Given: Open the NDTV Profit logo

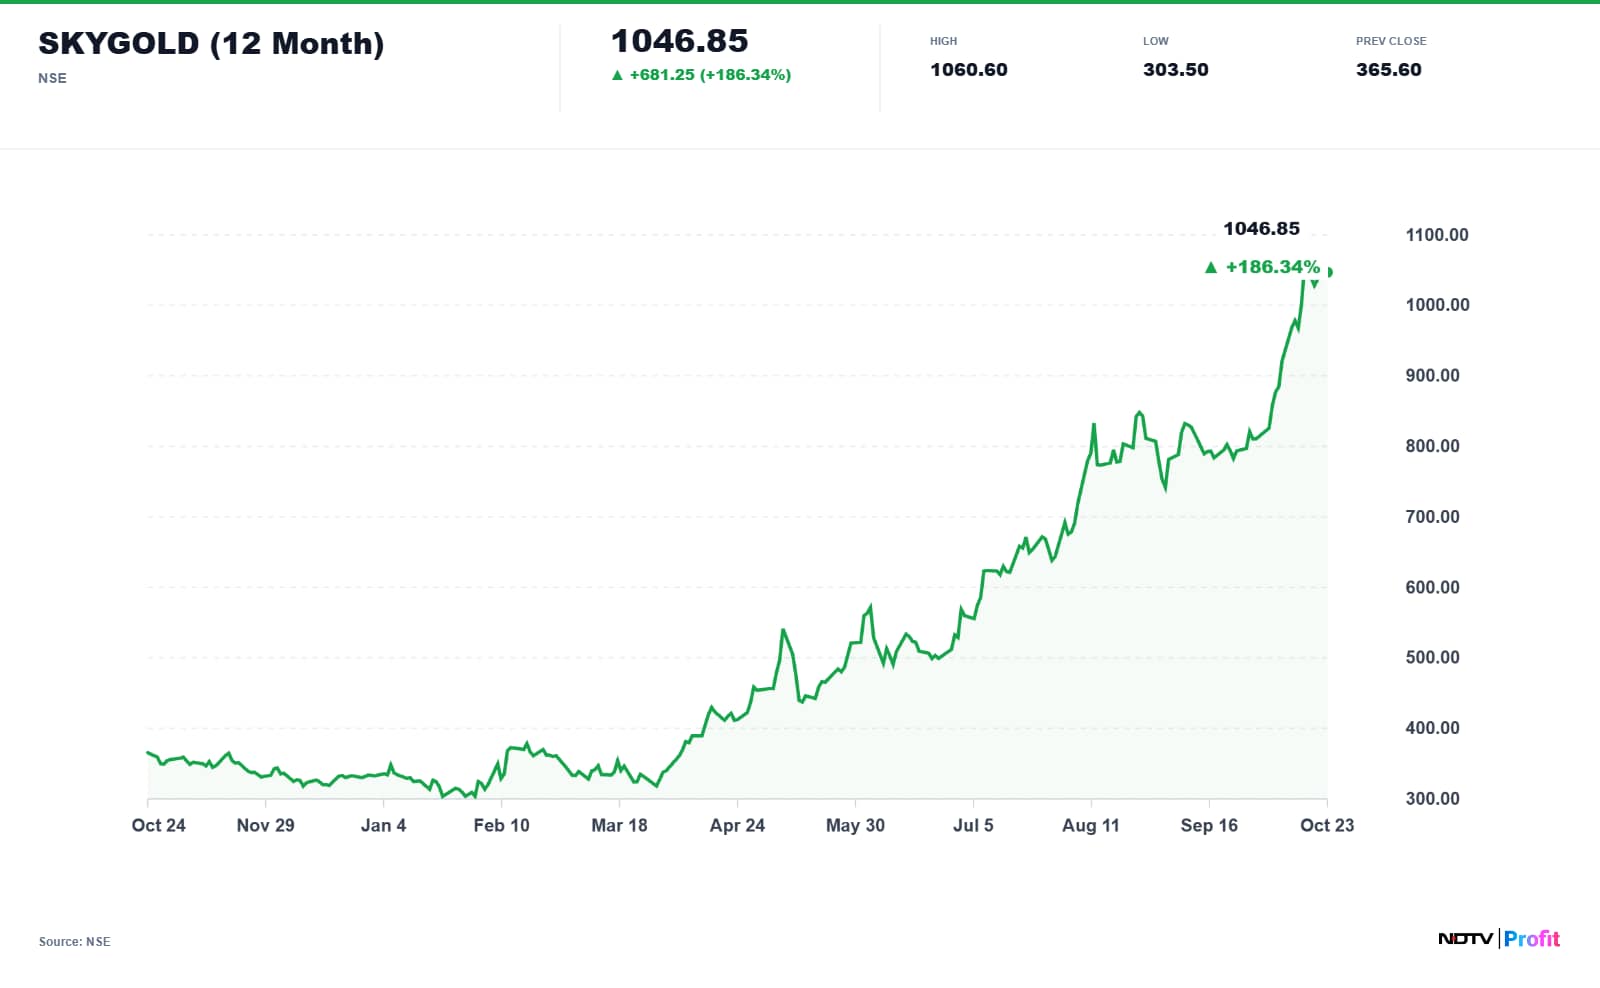Looking at the screenshot, I should [1499, 938].
